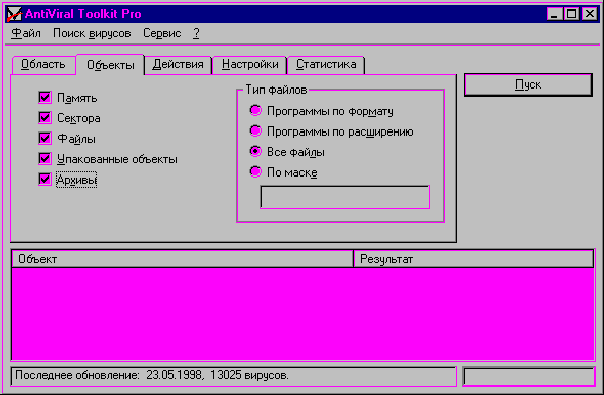The image size is (604, 395).
Task: Open the Настройки tab
Action: [x=250, y=64]
